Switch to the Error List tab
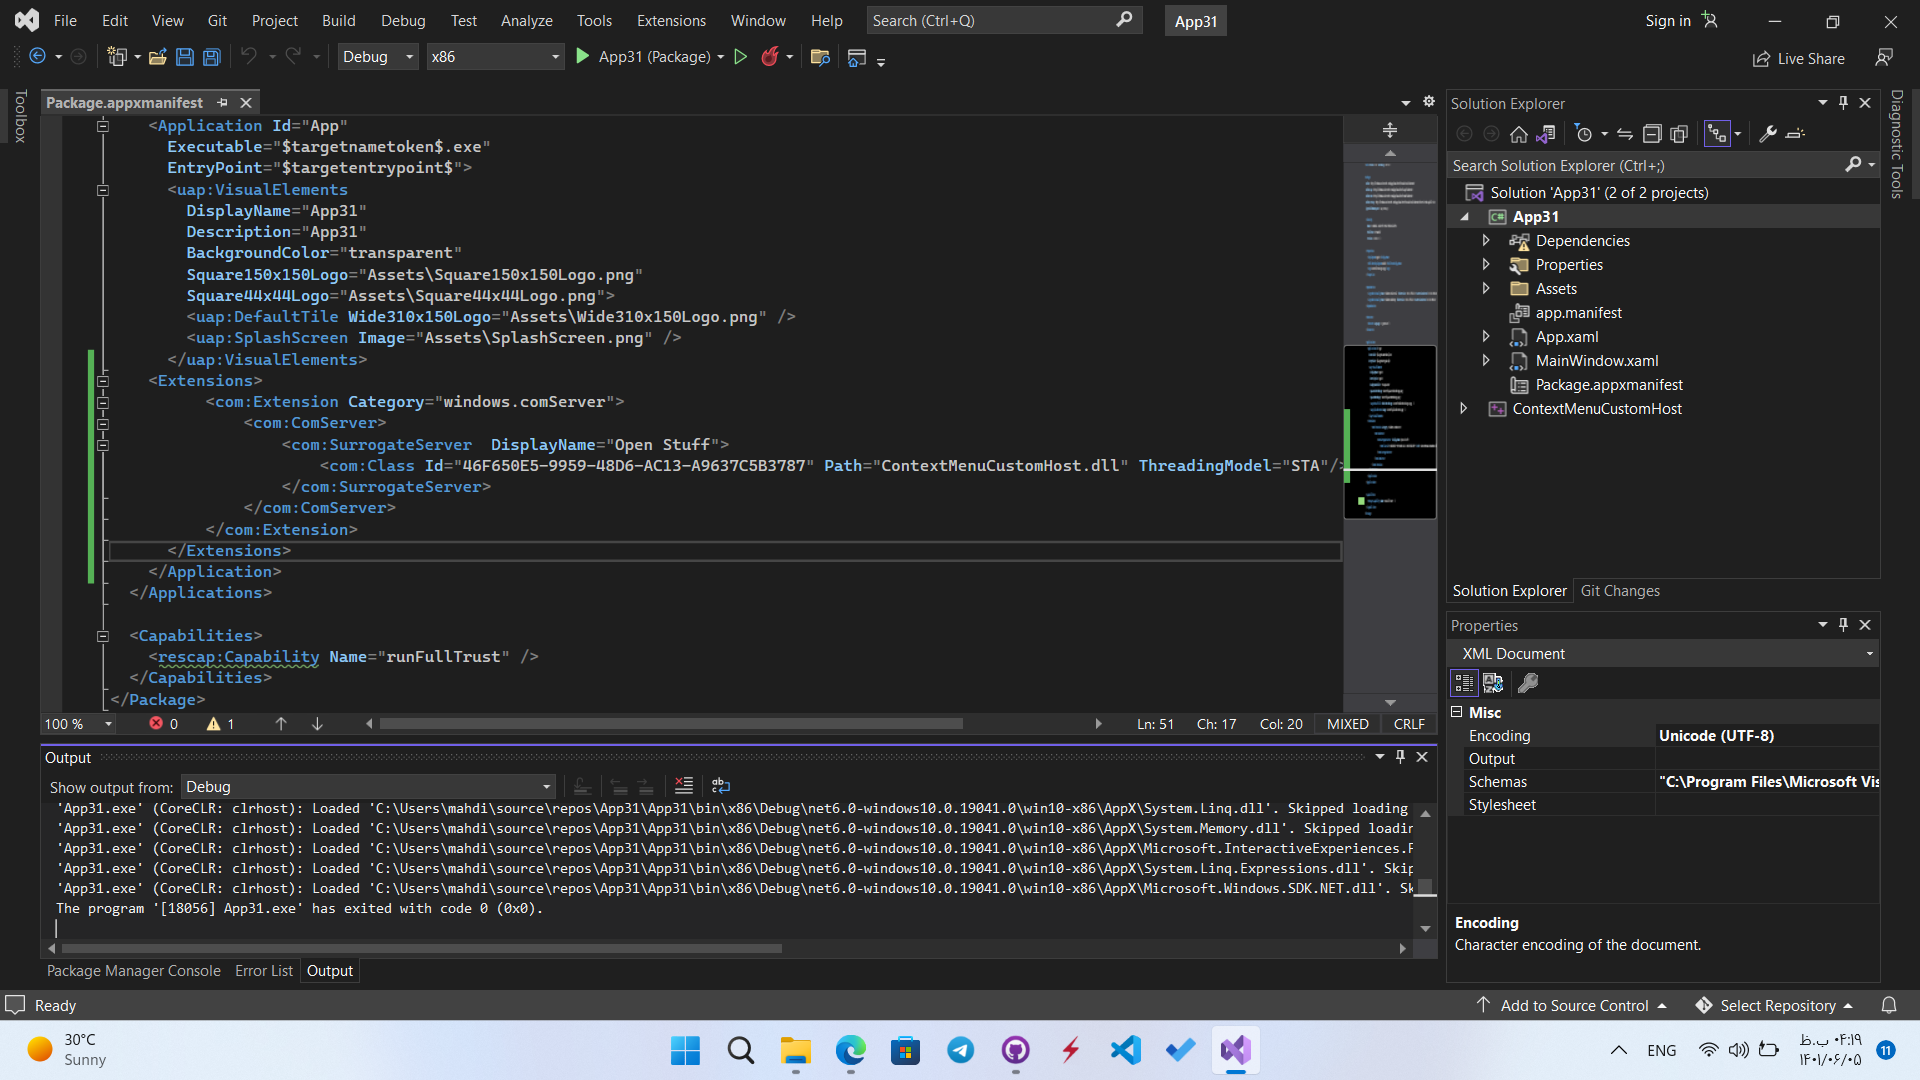 point(264,971)
